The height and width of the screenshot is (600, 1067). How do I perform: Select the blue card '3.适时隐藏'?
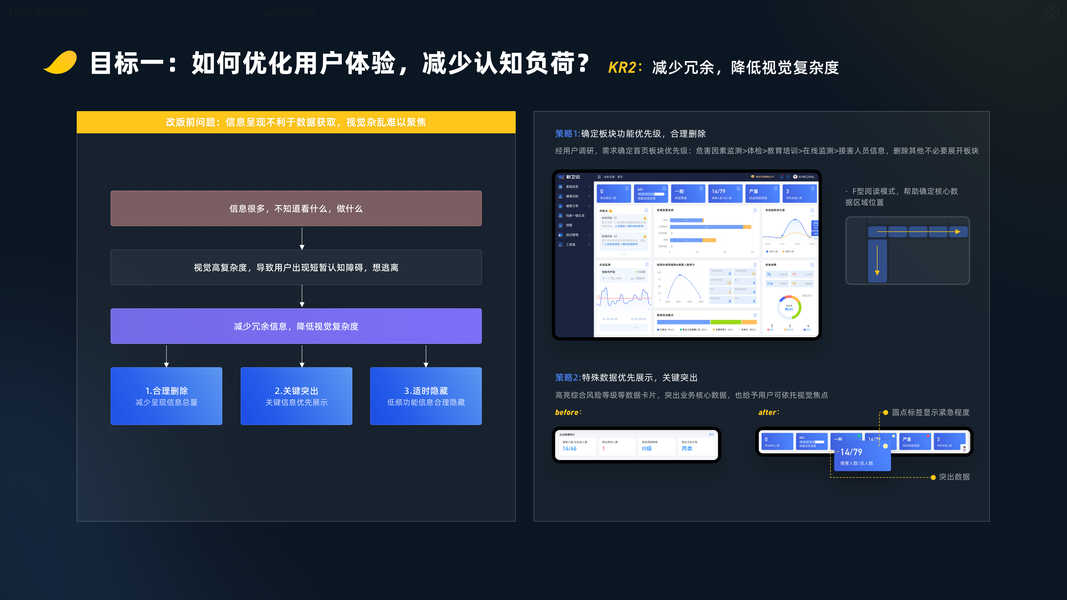(426, 396)
